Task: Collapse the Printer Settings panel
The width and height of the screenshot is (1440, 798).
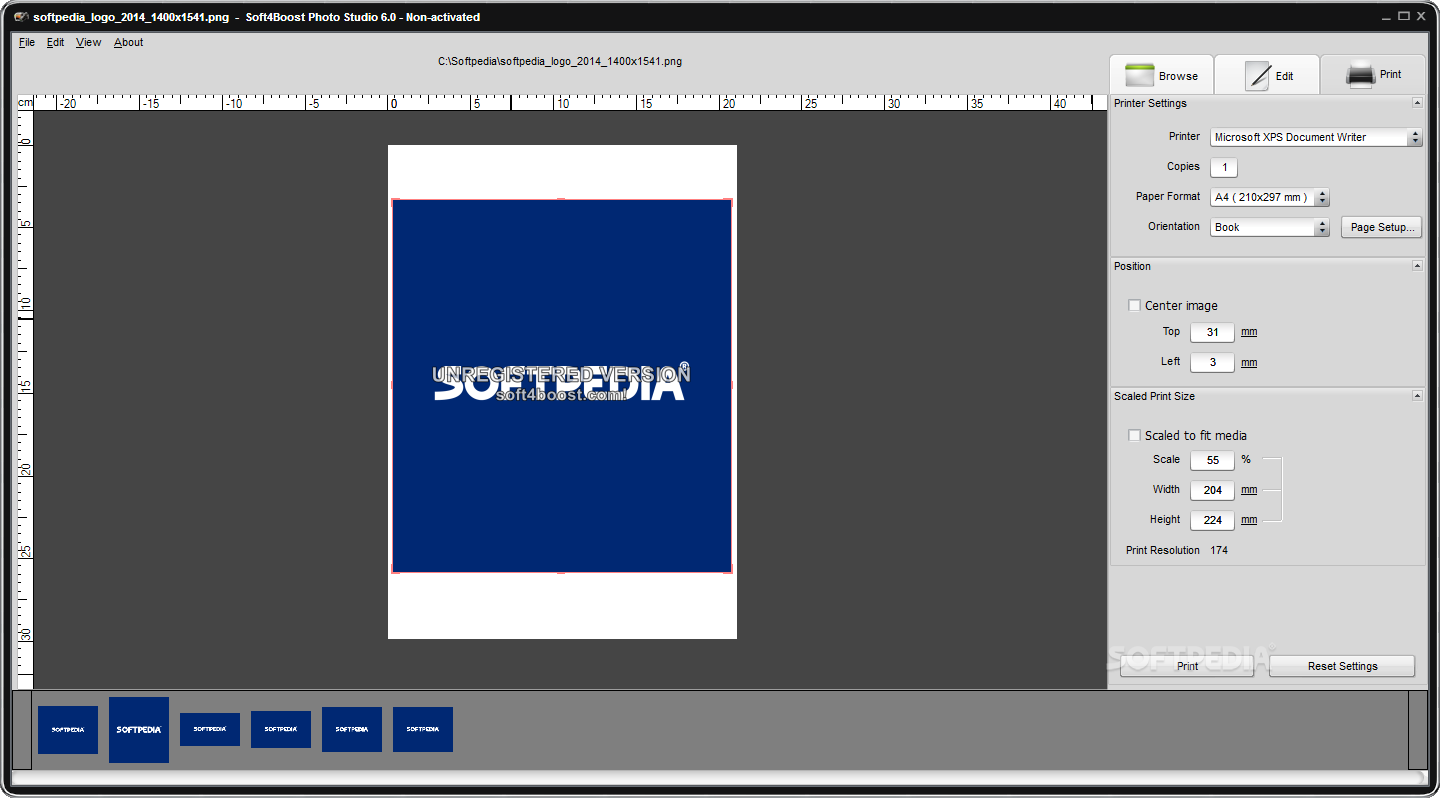Action: click(1417, 103)
